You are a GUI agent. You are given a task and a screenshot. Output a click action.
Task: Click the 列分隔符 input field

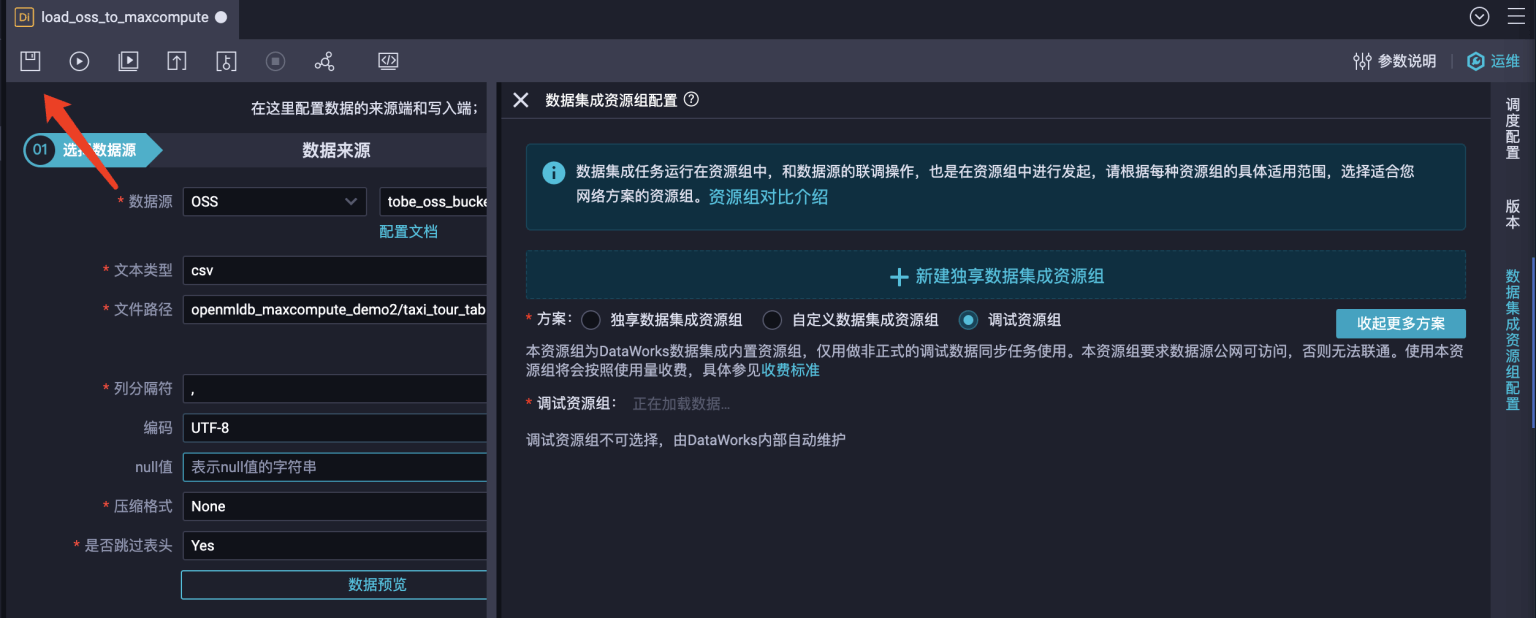334,388
